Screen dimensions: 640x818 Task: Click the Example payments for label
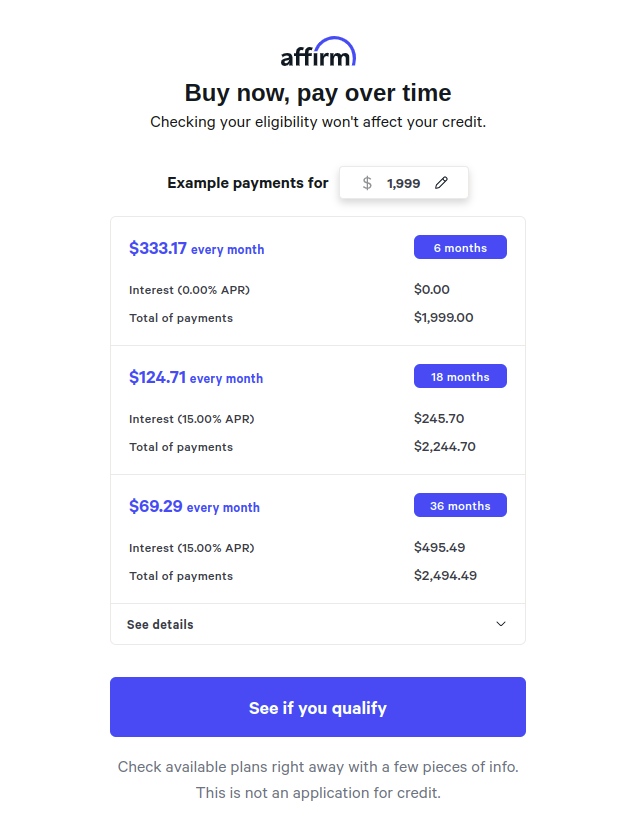click(248, 183)
